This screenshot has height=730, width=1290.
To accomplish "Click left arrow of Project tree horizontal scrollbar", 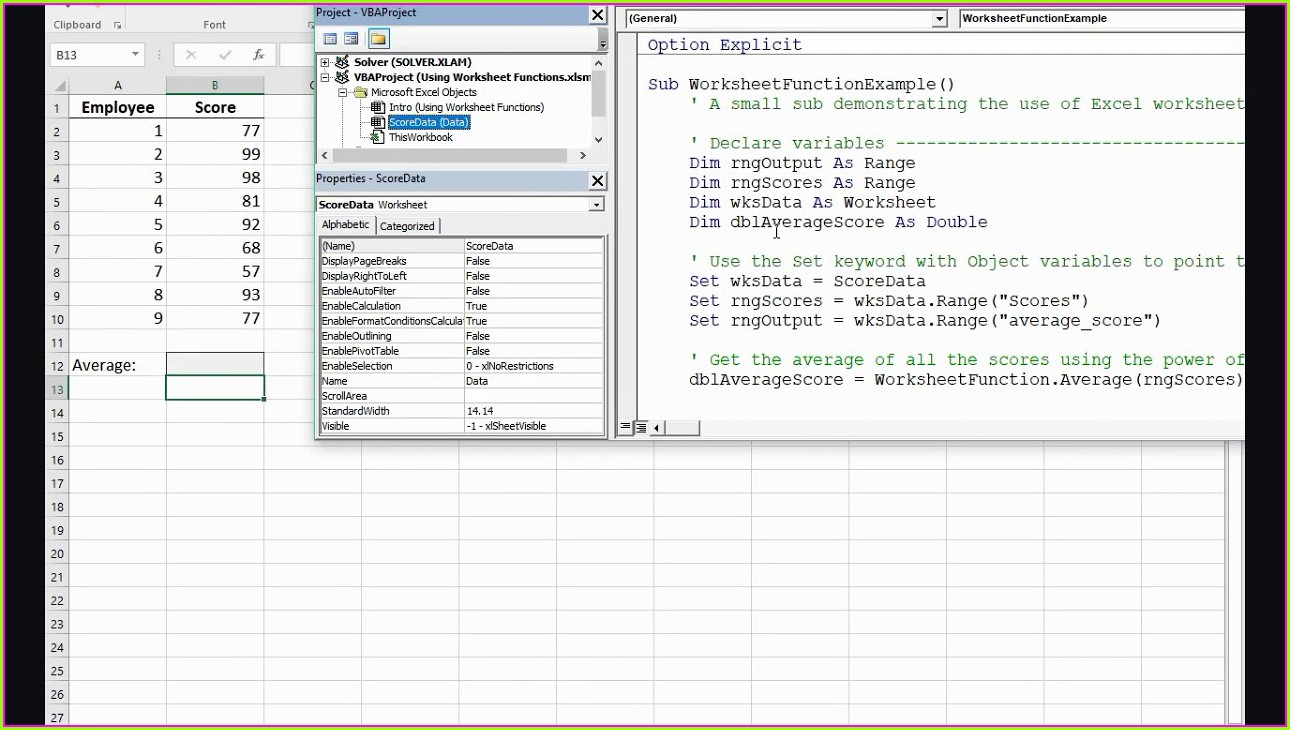I will [x=324, y=155].
